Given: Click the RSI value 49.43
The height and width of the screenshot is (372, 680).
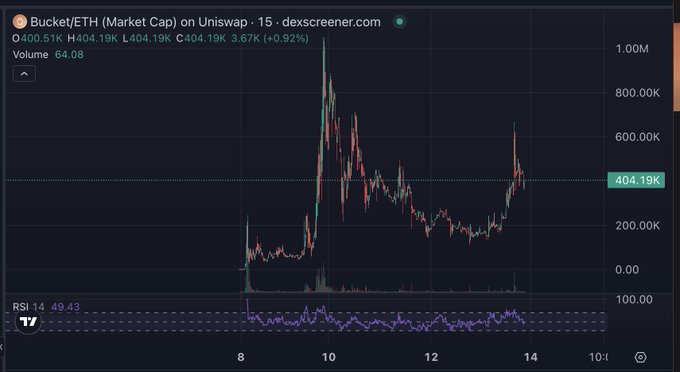Looking at the screenshot, I should (65, 307).
